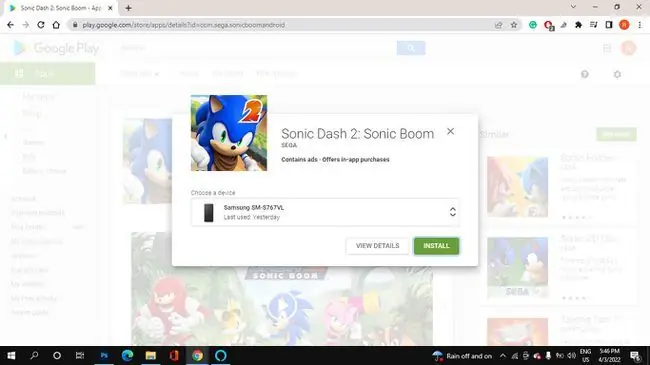
Task: Close the install dialog with the X icon
Action: [x=450, y=131]
